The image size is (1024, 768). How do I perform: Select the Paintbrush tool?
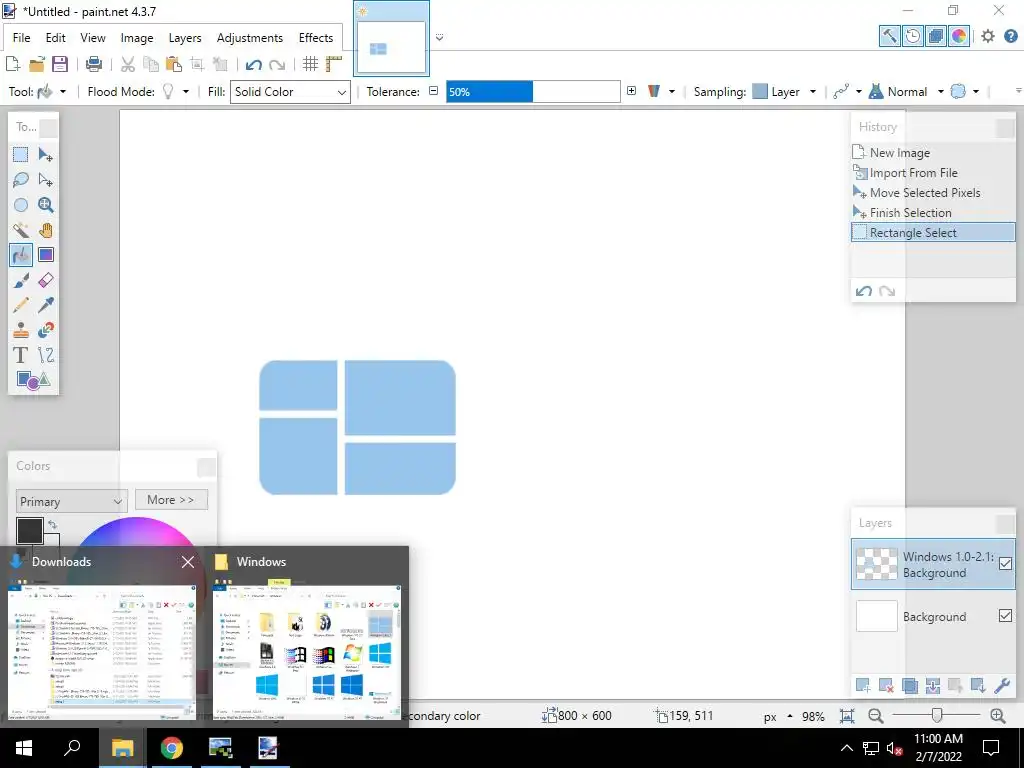click(x=20, y=280)
